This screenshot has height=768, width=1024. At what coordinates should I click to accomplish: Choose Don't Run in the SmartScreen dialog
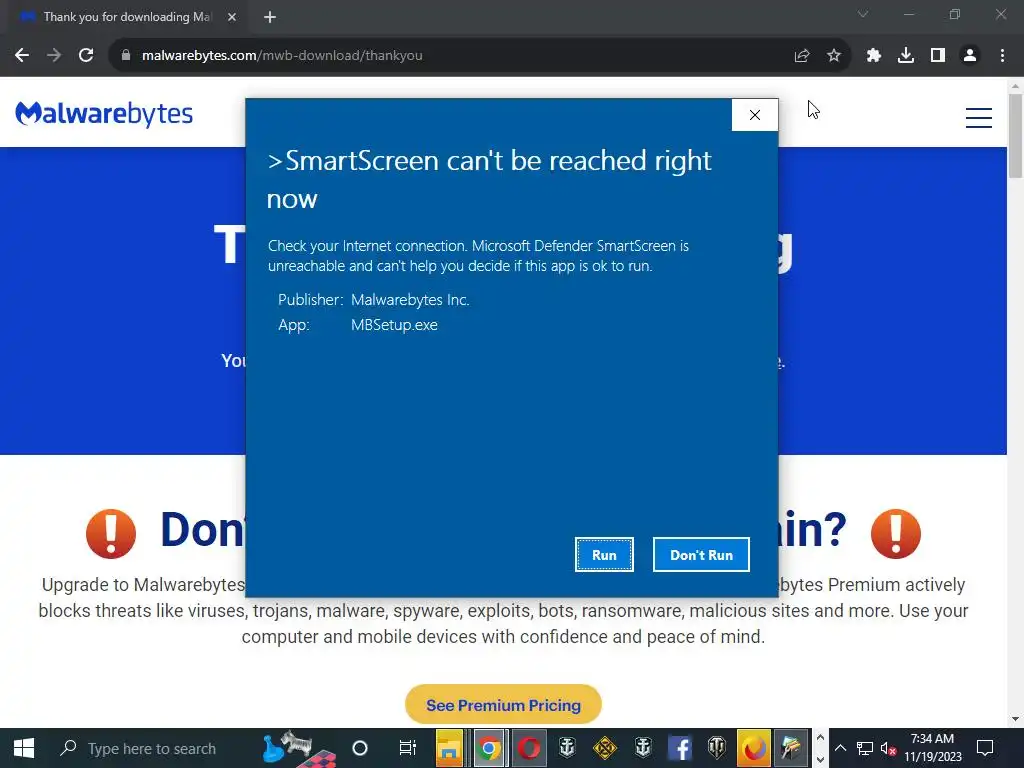[x=701, y=554]
